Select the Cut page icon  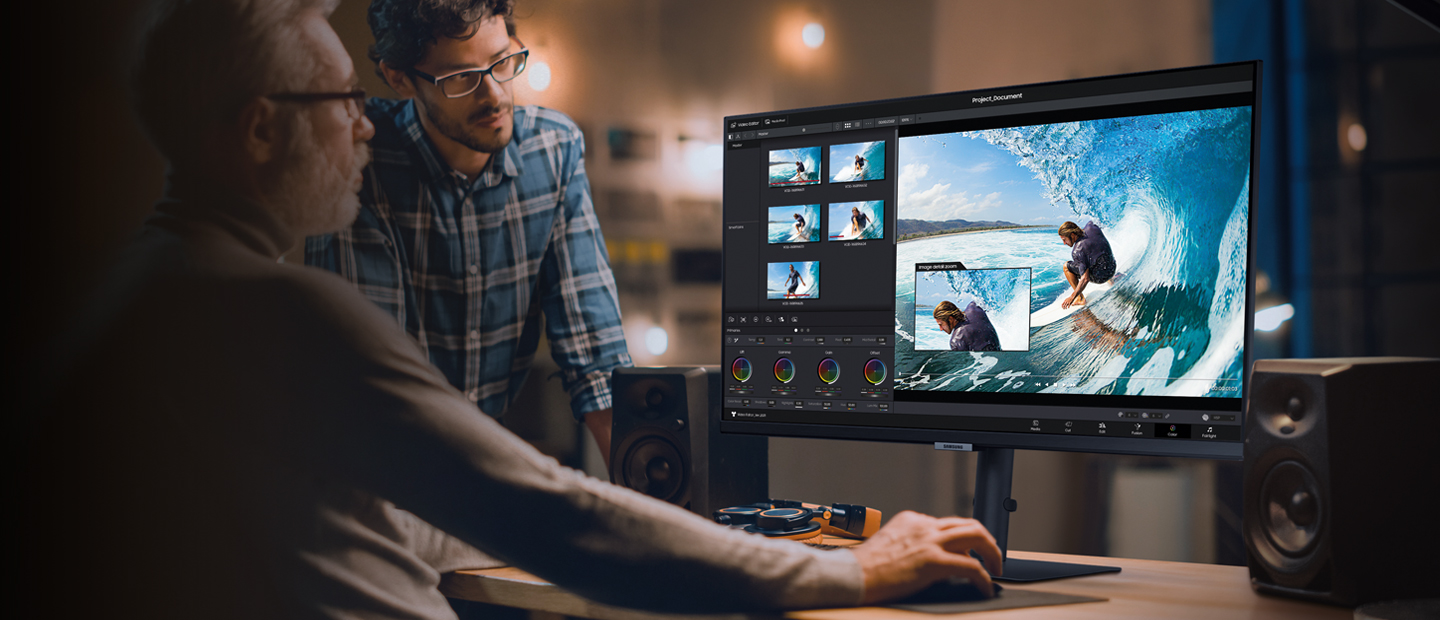1068,426
